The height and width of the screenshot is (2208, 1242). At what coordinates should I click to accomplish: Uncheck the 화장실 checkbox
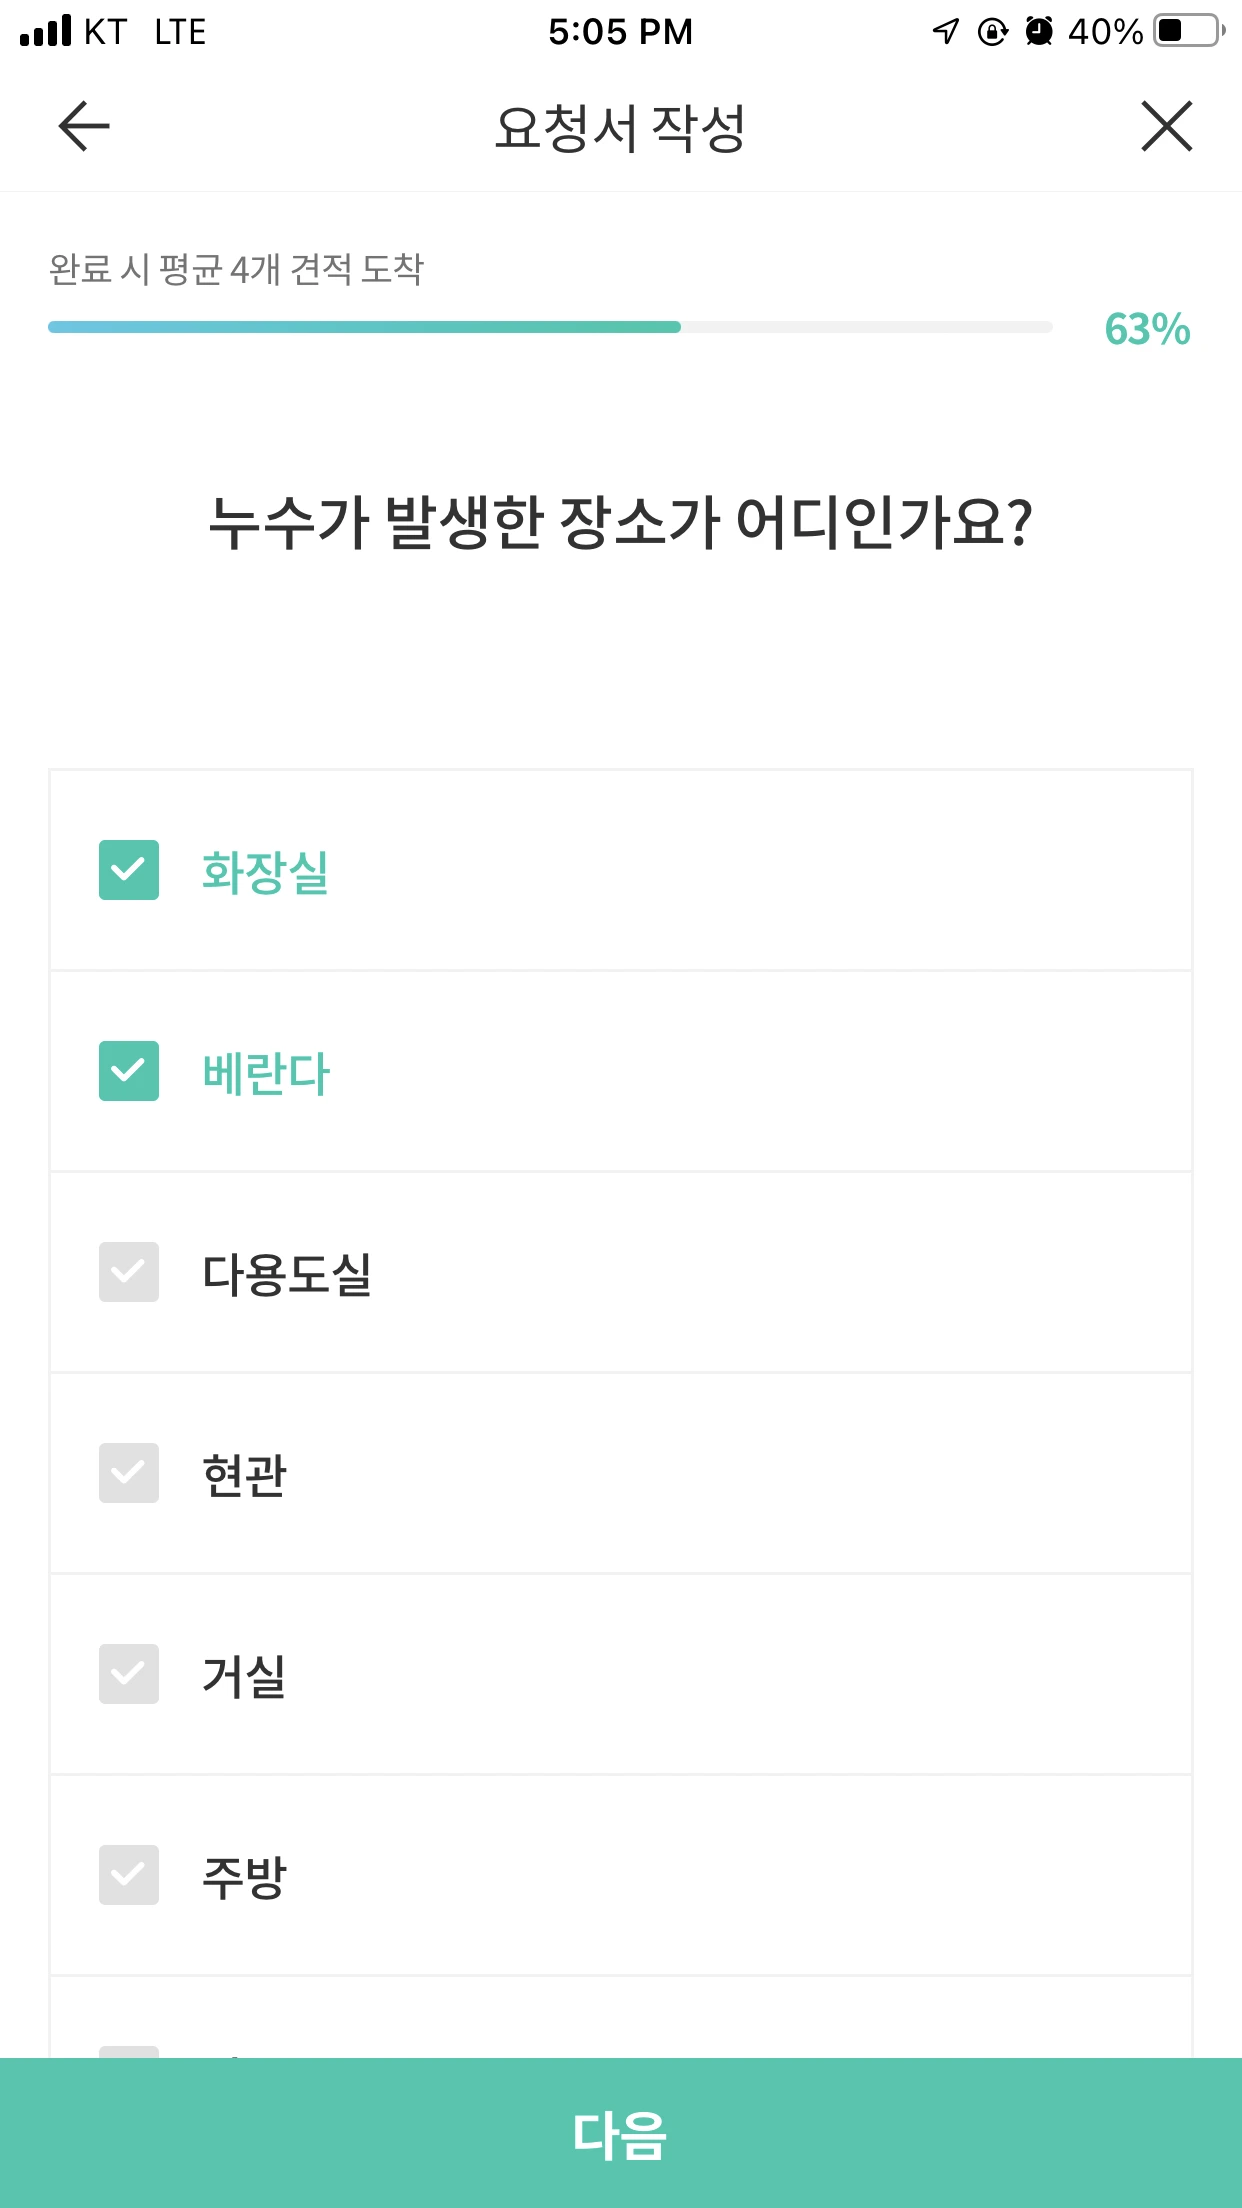pos(129,870)
